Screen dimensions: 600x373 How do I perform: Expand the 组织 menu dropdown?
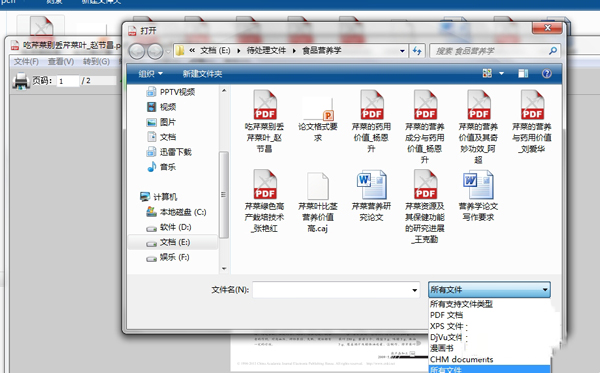pos(150,73)
